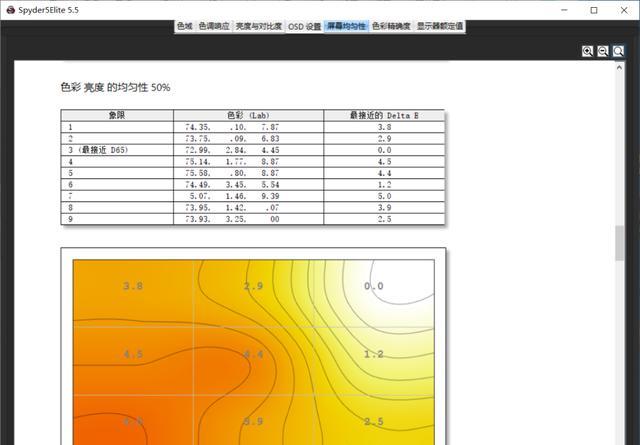This screenshot has height=445, width=640.
Task: Click Lab value 75.14, 1.77, 8.87
Action: coord(232,161)
